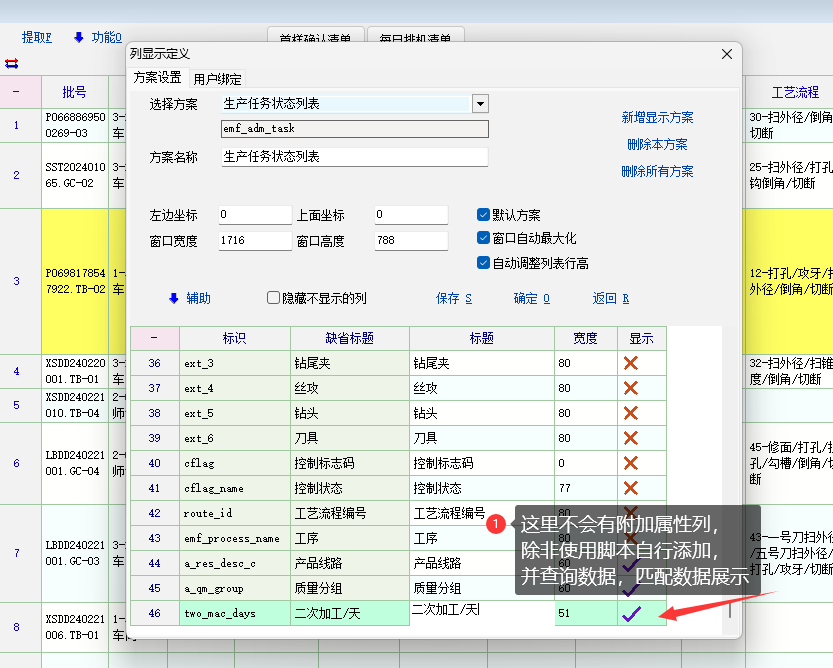Open the 选择方案 dropdown arrow
This screenshot has width=833, height=668.
pyautogui.click(x=480, y=104)
